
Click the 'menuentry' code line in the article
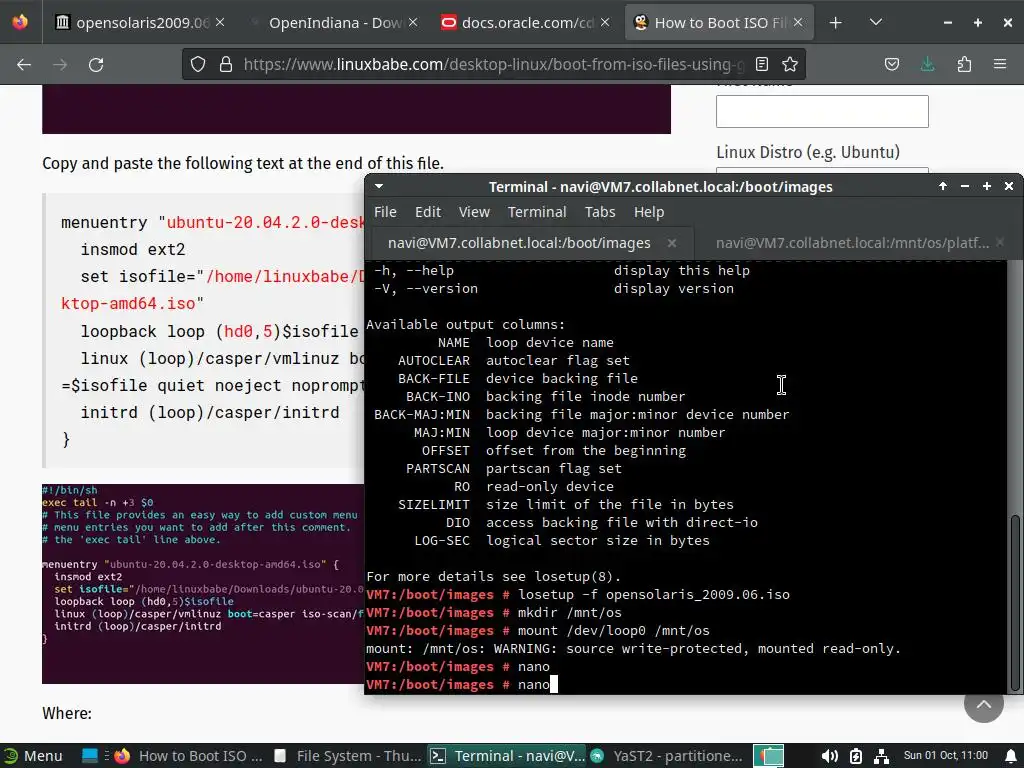coord(212,223)
